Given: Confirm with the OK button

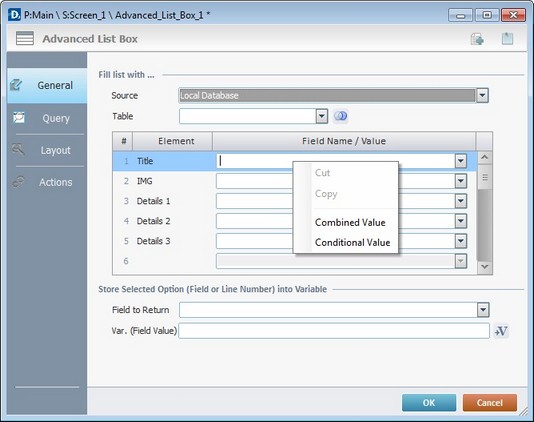Looking at the screenshot, I should point(429,403).
